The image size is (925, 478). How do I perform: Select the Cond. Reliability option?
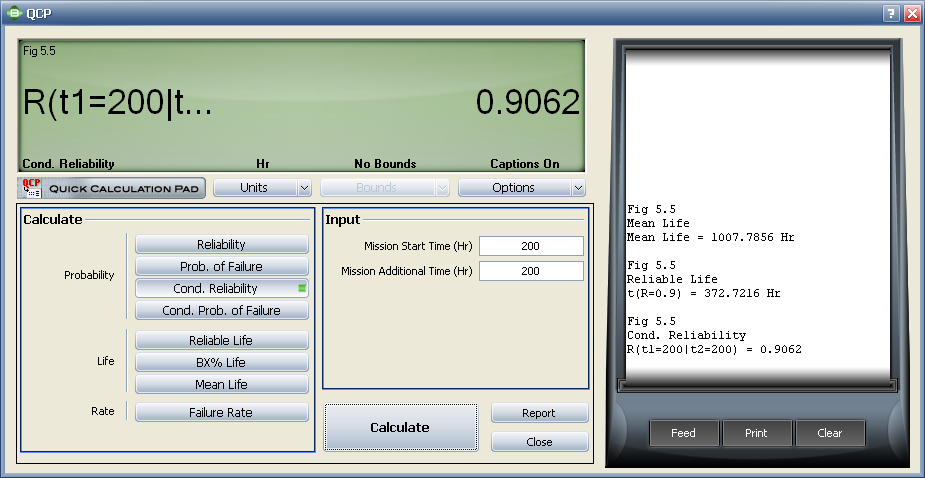point(222,289)
